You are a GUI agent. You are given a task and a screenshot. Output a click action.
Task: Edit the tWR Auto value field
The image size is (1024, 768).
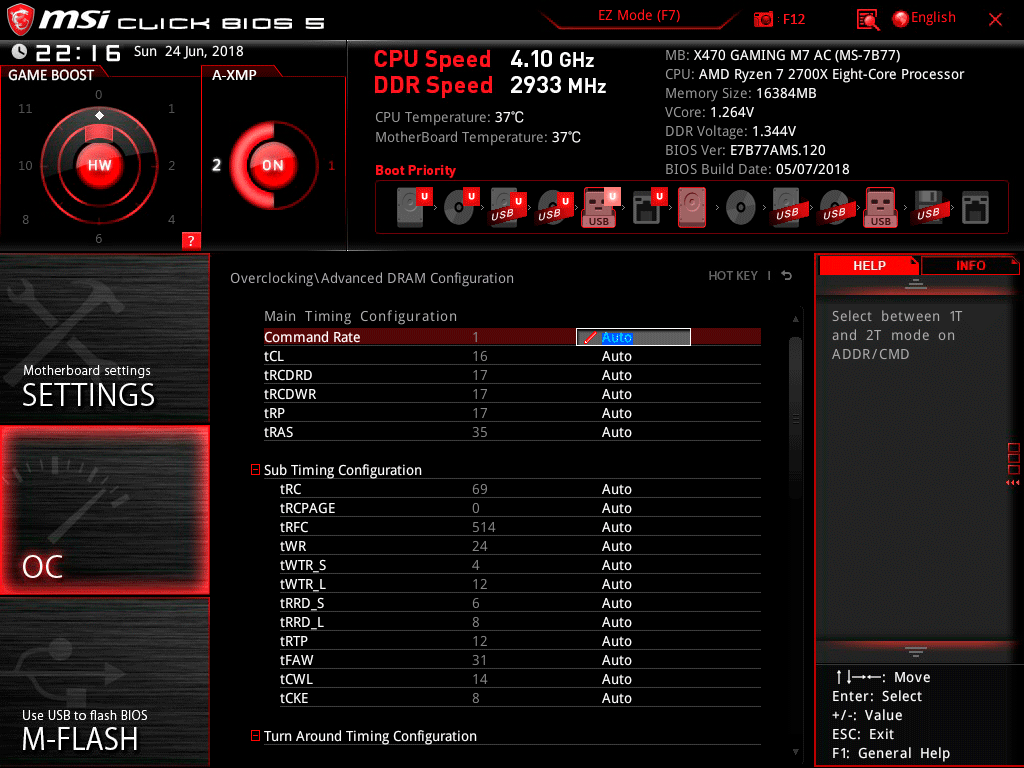tap(616, 546)
